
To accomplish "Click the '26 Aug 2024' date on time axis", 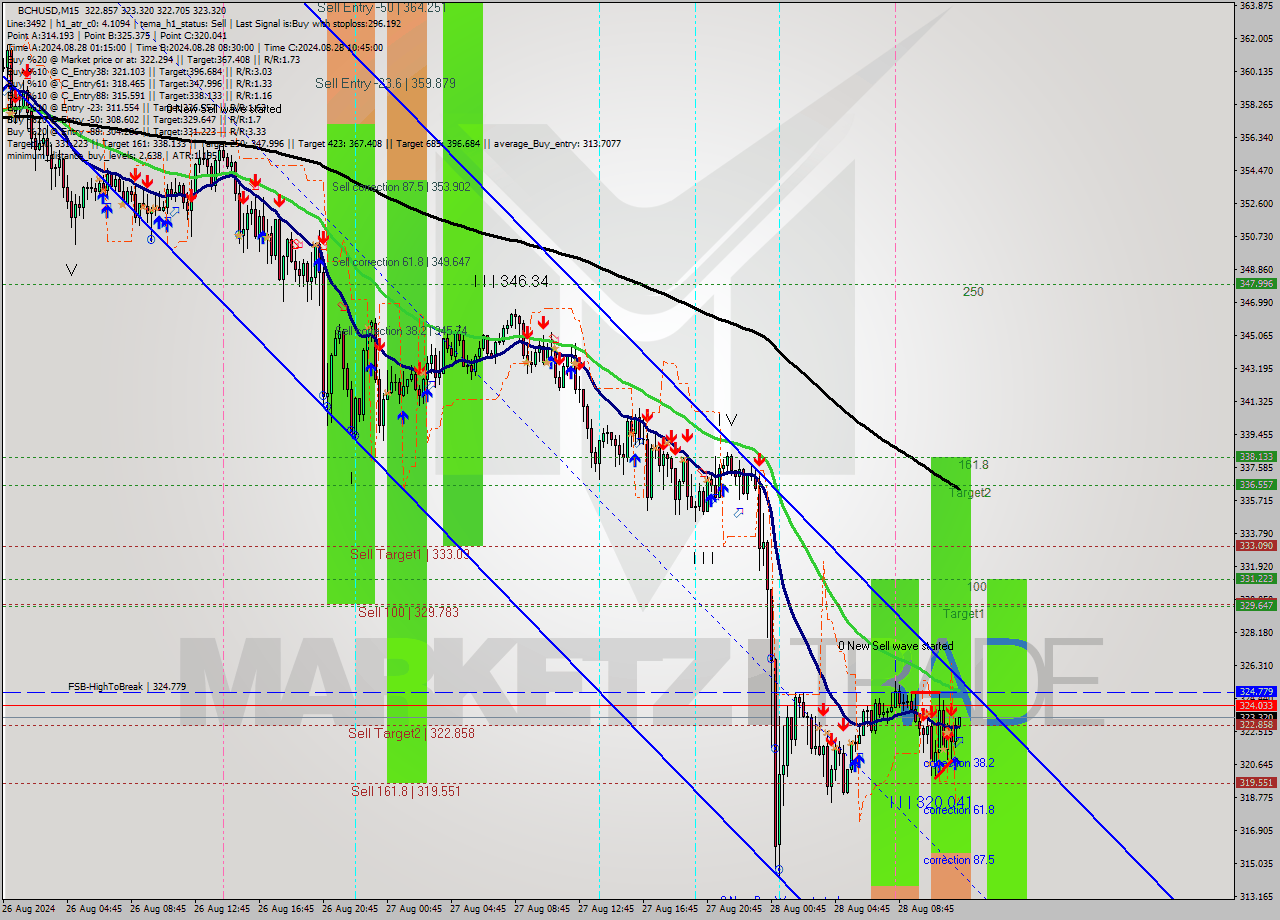I will [29, 910].
